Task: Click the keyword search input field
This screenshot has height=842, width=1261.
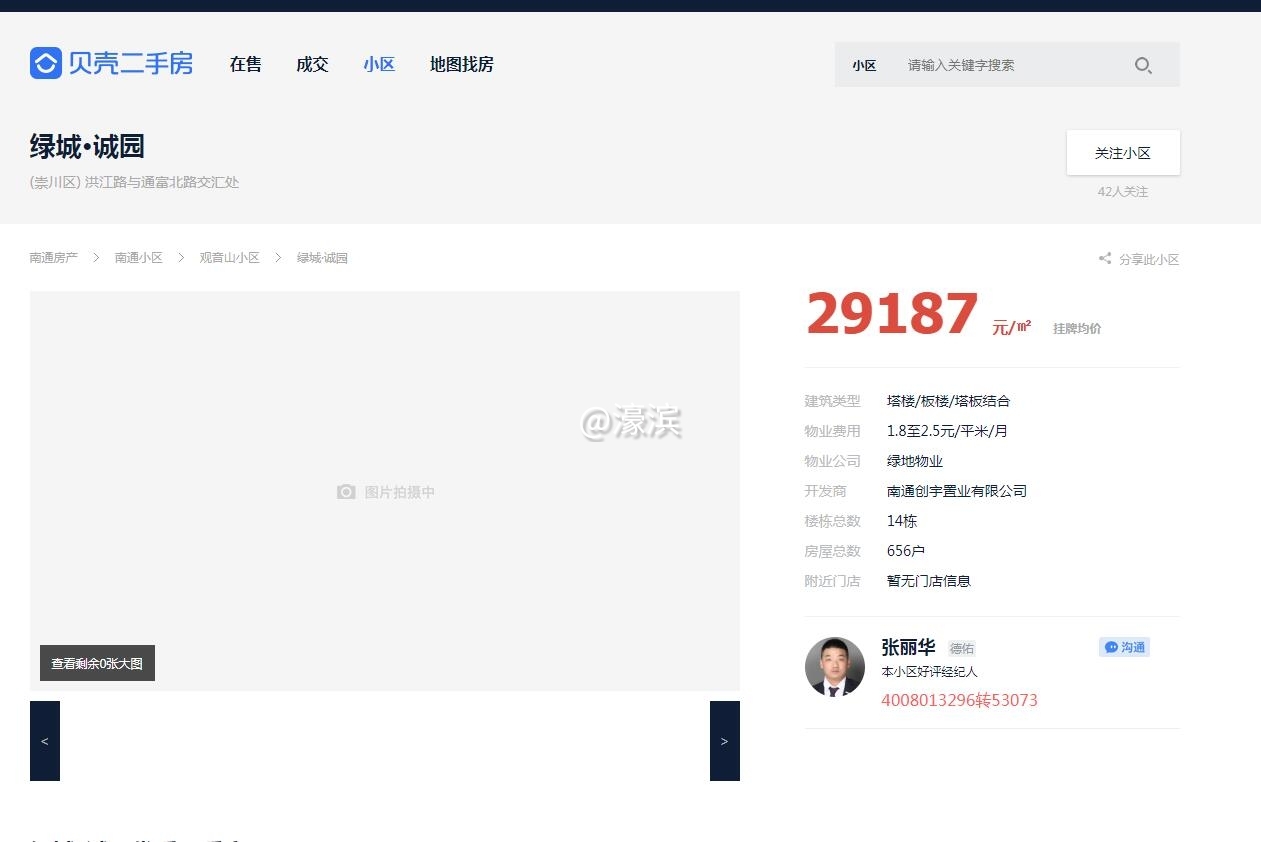Action: pyautogui.click(x=1000, y=65)
